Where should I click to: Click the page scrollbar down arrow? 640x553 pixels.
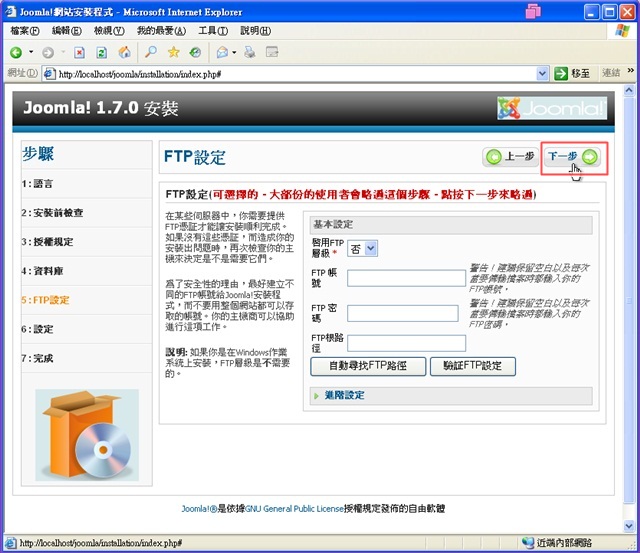[x=629, y=526]
